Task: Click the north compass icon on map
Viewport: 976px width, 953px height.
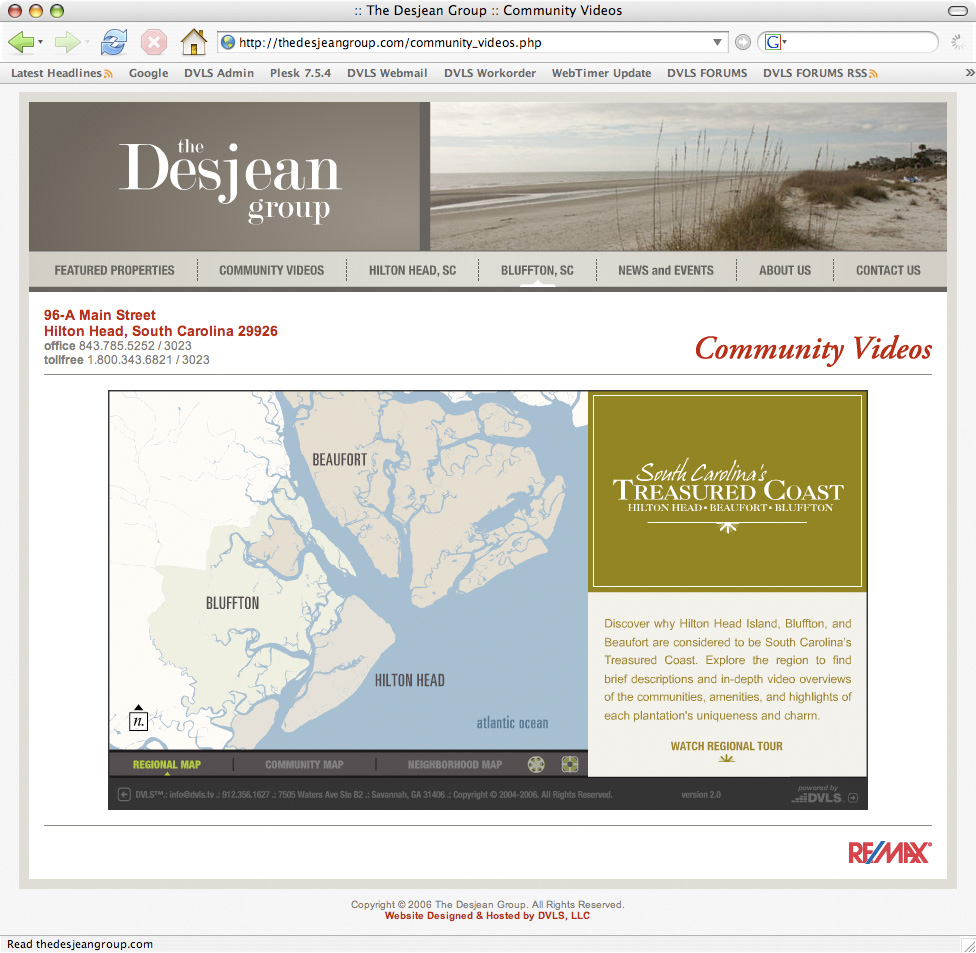Action: click(138, 718)
